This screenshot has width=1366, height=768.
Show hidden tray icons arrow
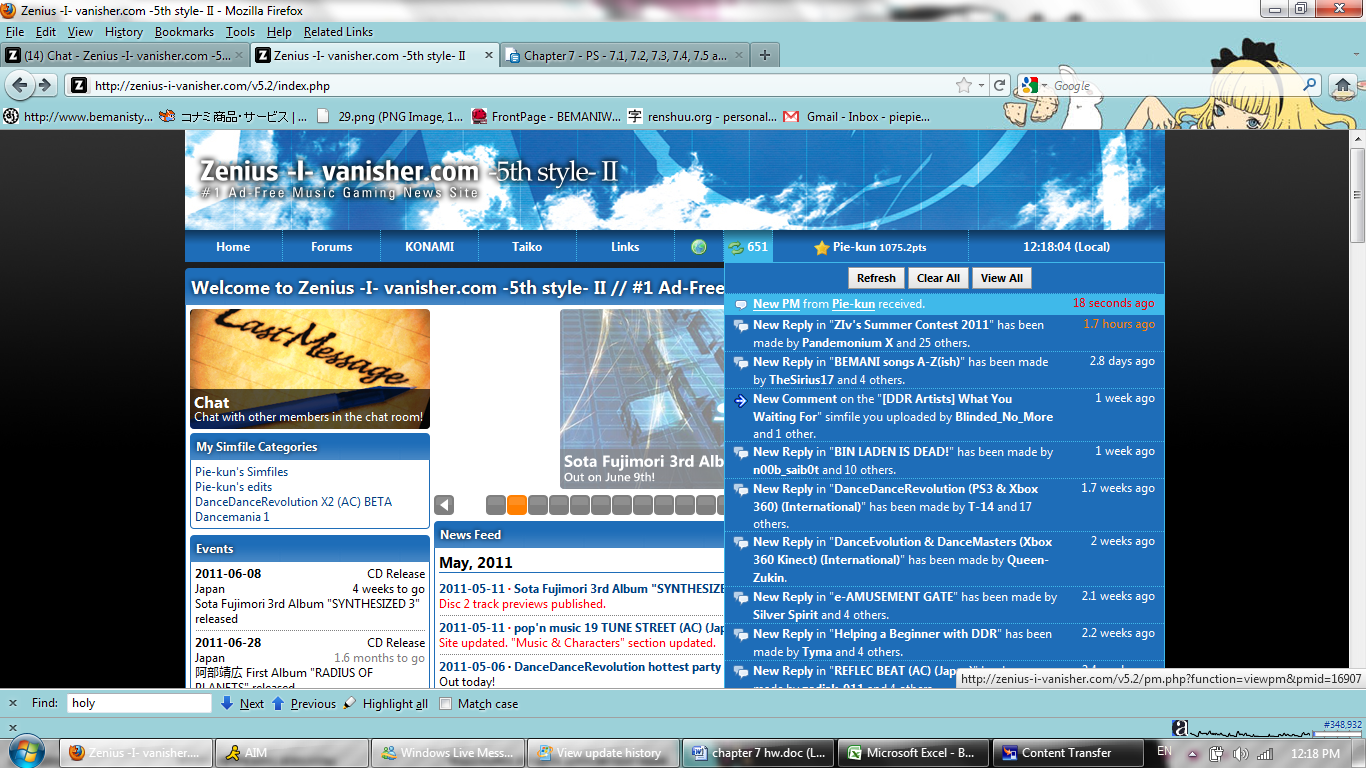point(1193,753)
